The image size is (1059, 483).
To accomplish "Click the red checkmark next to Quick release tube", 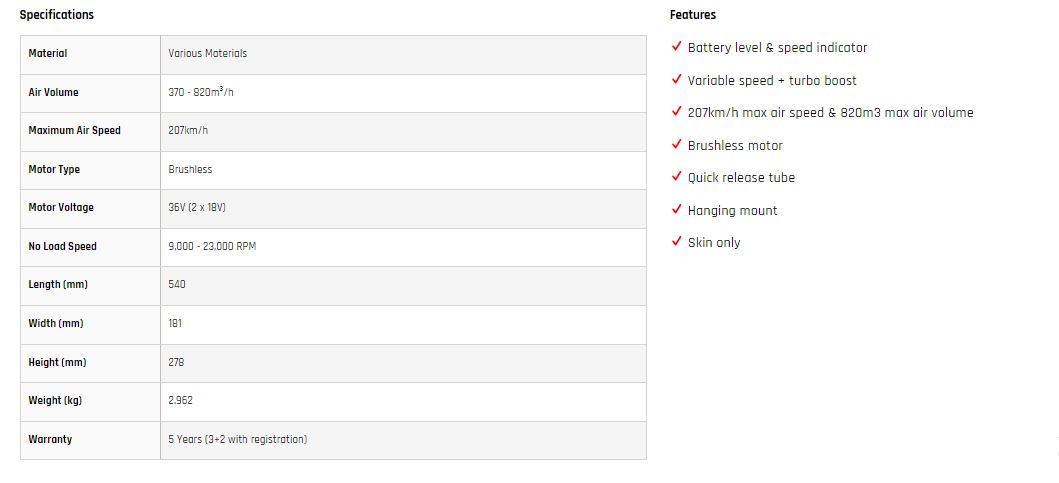I will click(676, 176).
